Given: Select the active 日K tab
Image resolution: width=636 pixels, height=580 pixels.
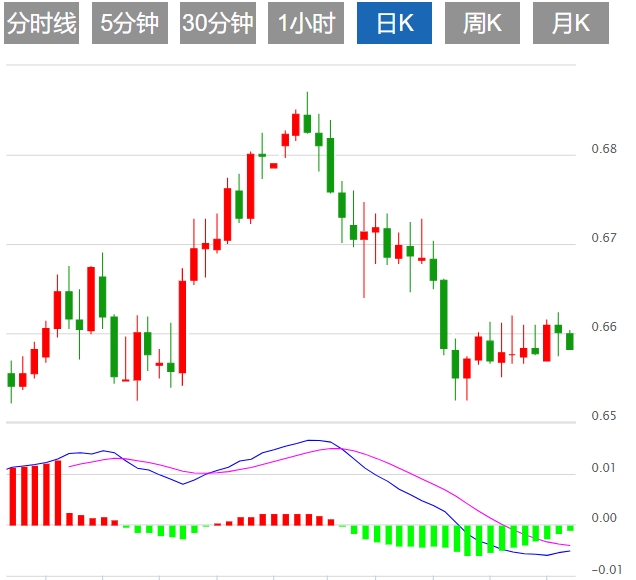Looking at the screenshot, I should click(394, 23).
